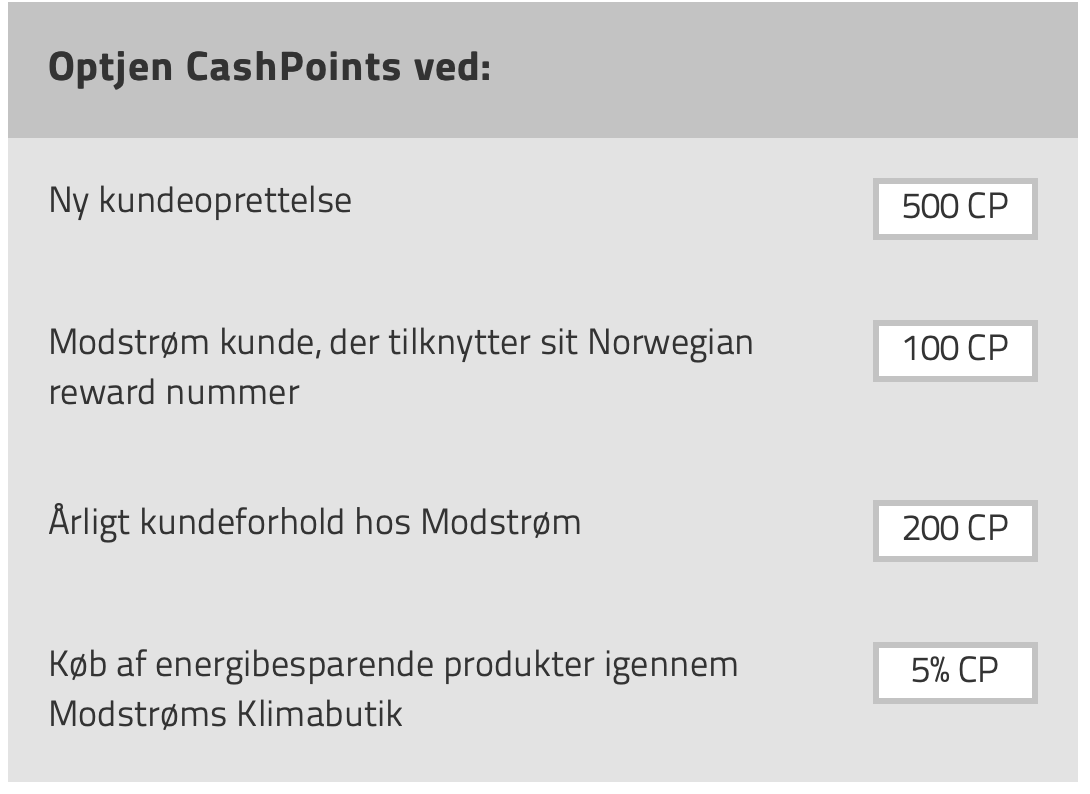Click the 5% CP badge
1090x794 pixels.
tap(955, 671)
